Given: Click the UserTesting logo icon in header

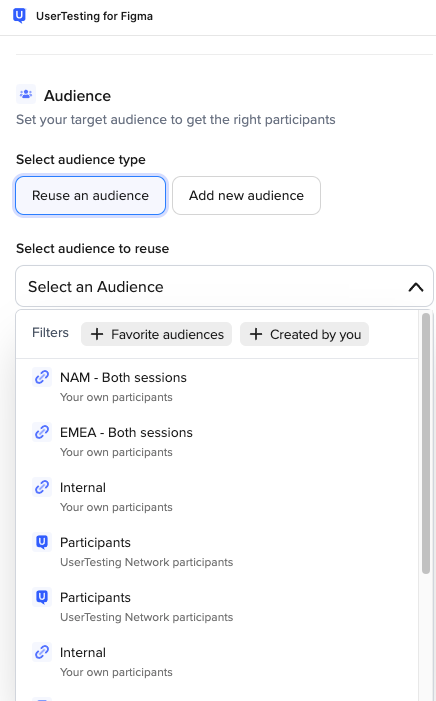Looking at the screenshot, I should (x=19, y=16).
